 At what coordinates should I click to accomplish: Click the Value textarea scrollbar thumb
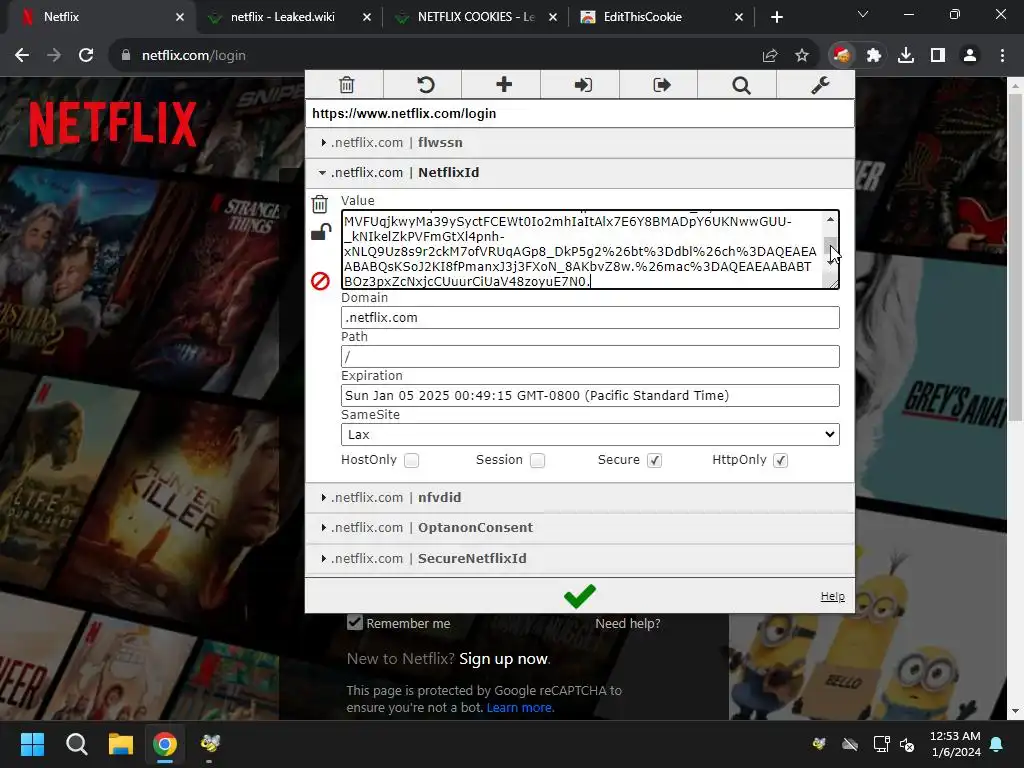pos(830,248)
